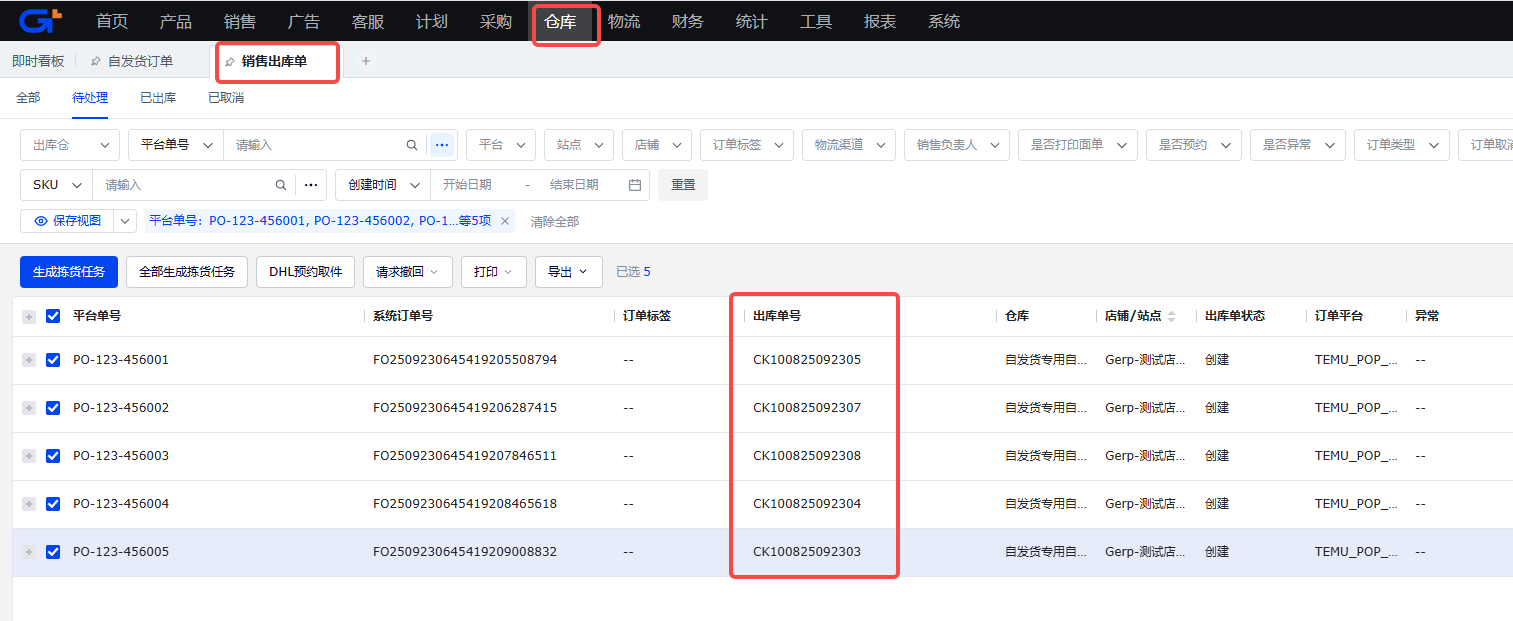Open 仓库 menu in top navigation
1513x621 pixels.
click(560, 21)
